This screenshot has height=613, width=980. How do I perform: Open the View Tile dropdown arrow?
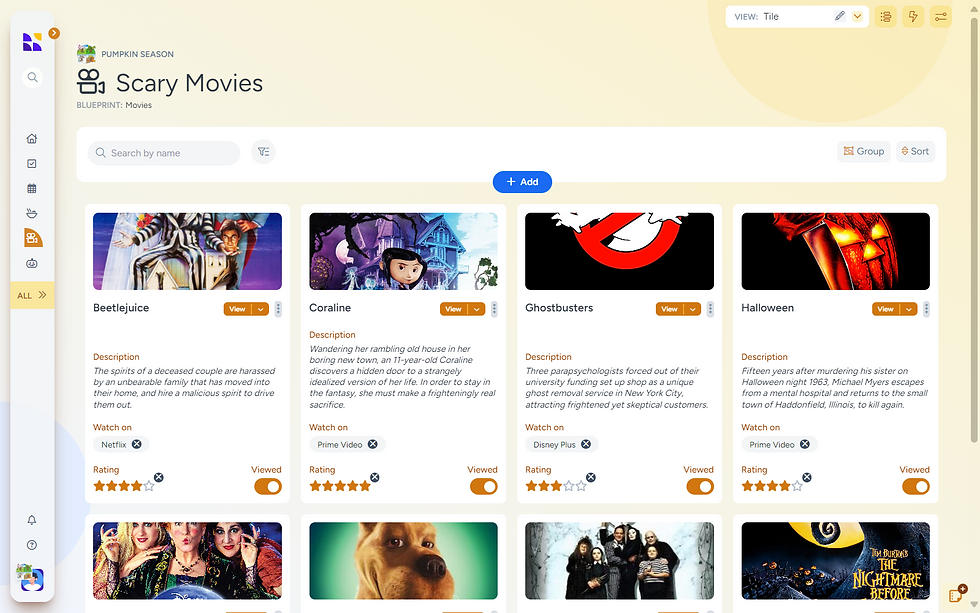pyautogui.click(x=858, y=16)
